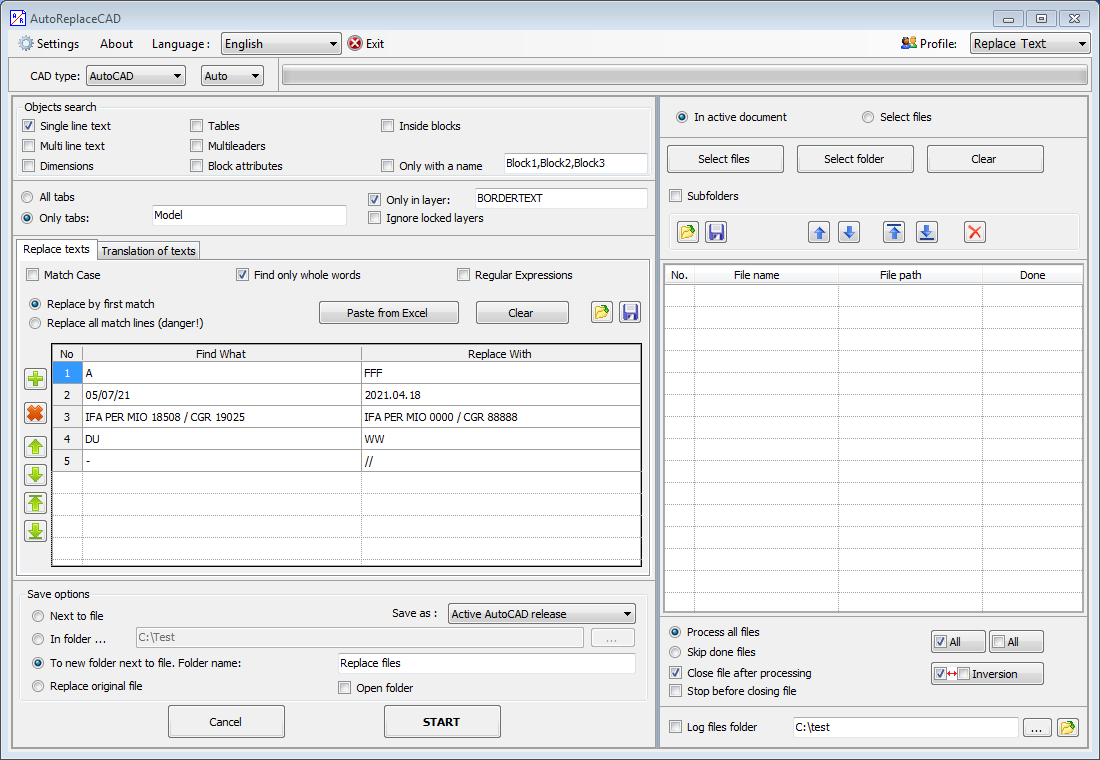Enable Inside blocks option

[387, 126]
